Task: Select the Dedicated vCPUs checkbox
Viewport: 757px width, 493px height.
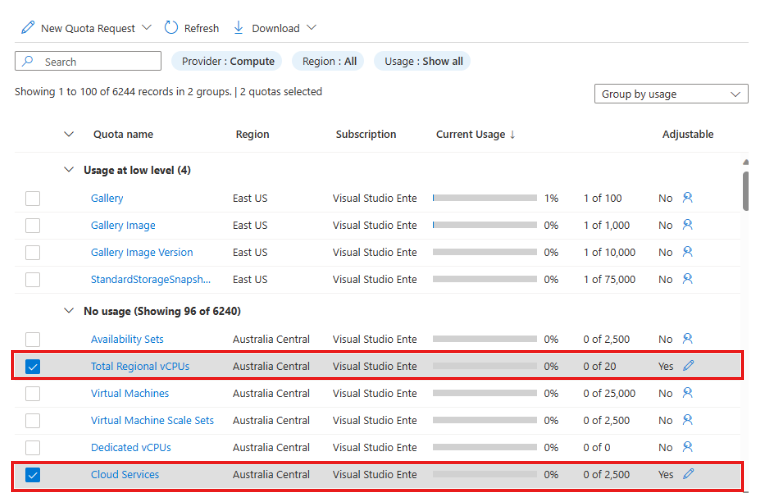Action: tap(32, 448)
